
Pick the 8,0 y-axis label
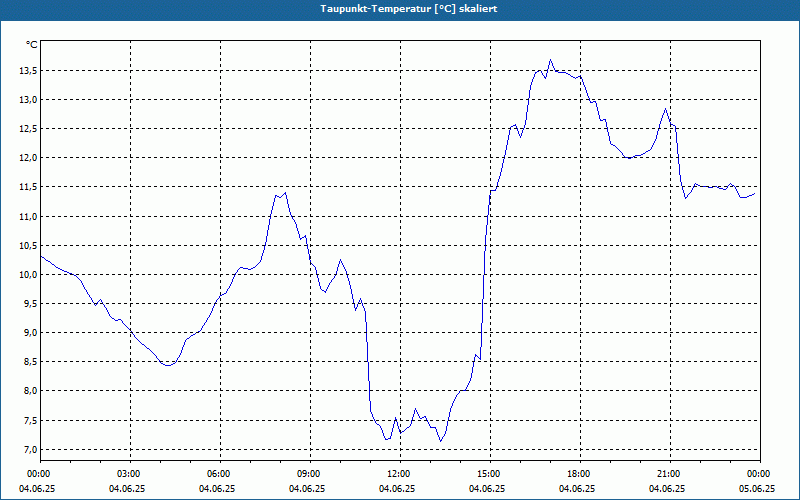[30, 391]
